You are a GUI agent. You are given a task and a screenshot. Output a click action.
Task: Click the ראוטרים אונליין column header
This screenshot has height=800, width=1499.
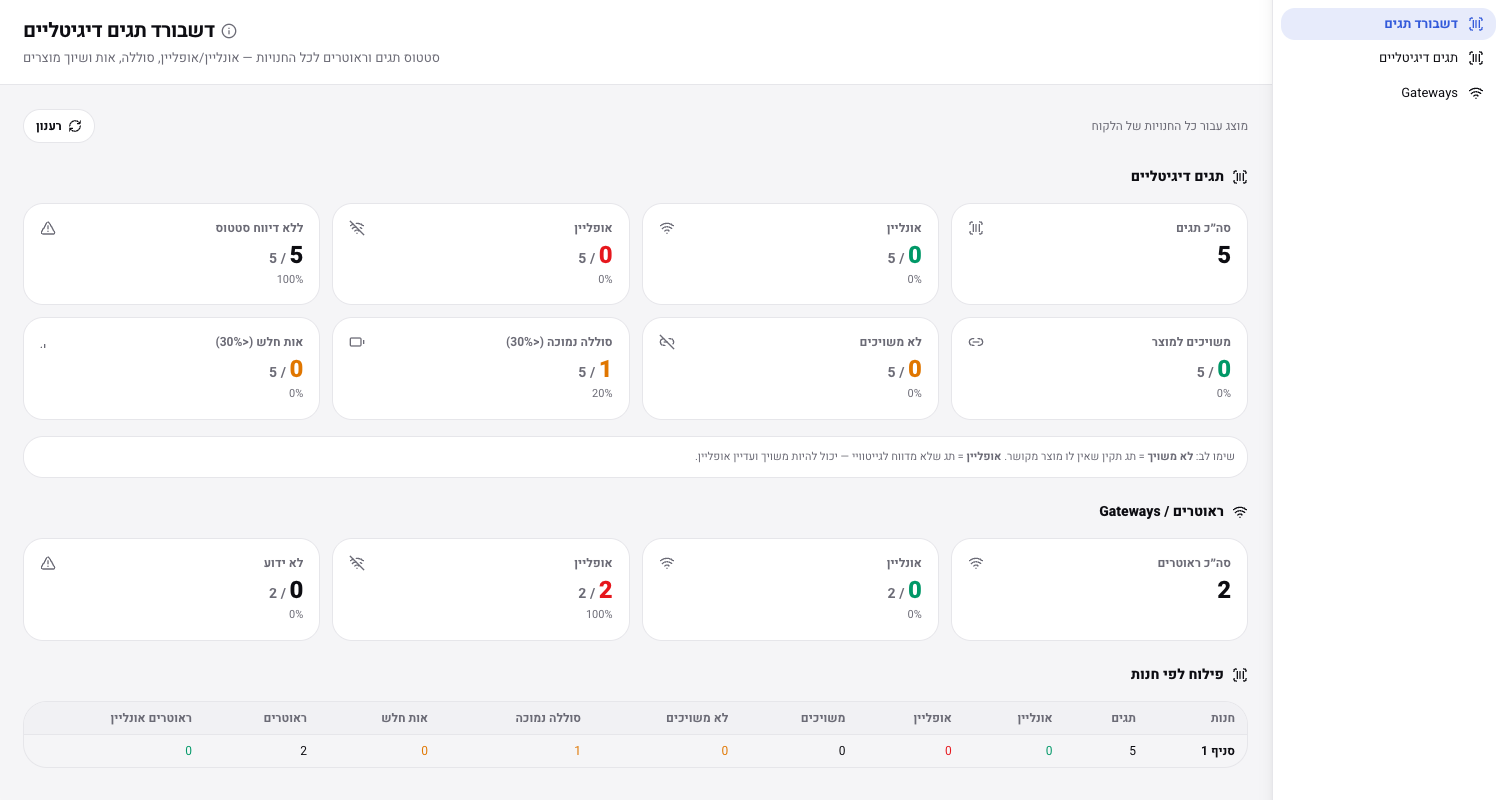151,718
